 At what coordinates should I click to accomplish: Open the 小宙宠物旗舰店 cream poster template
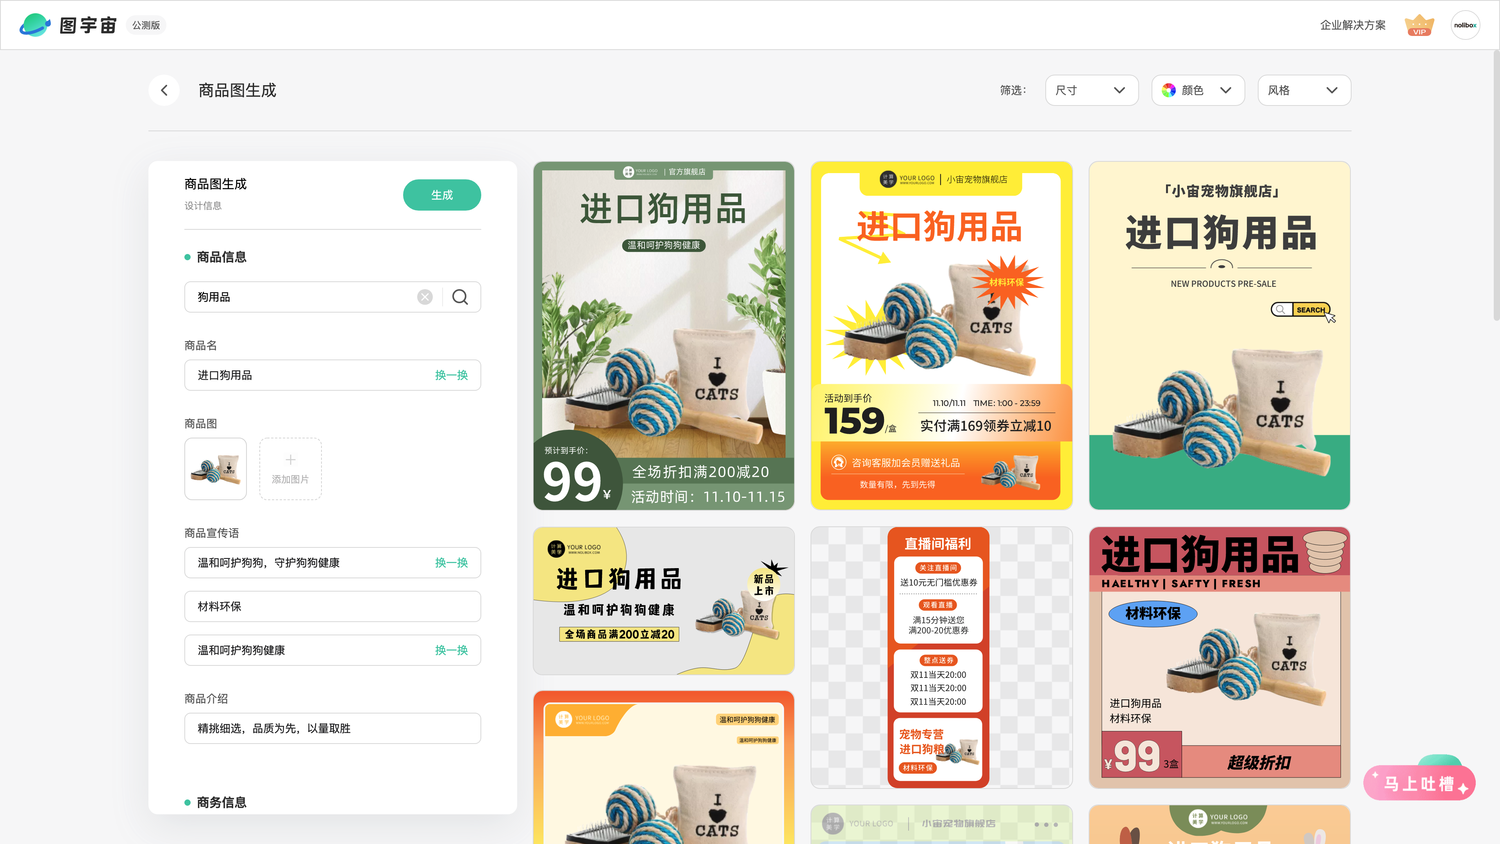coord(1219,336)
